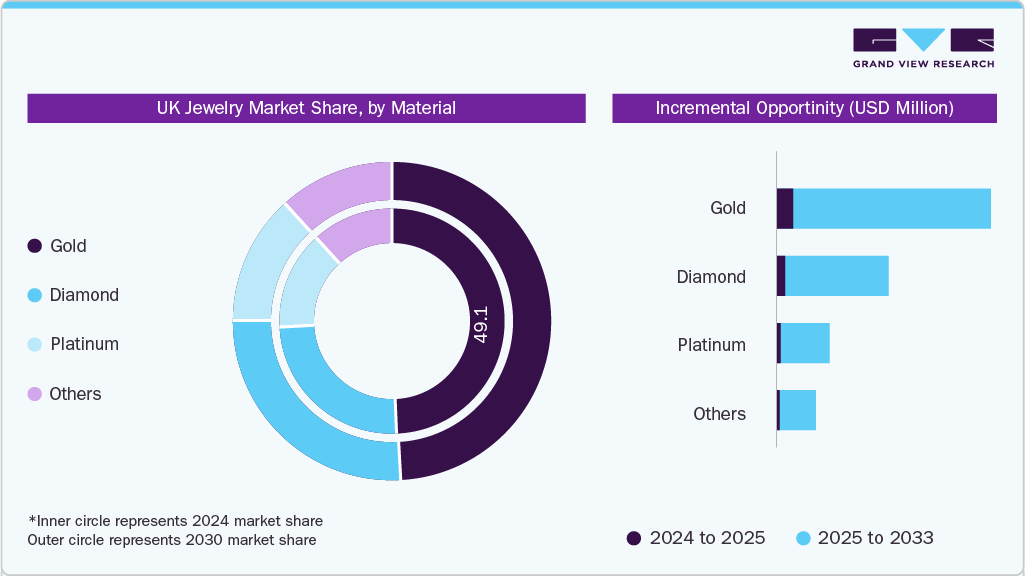
Task: Select the Diamond legend color dot
Action: (34, 295)
